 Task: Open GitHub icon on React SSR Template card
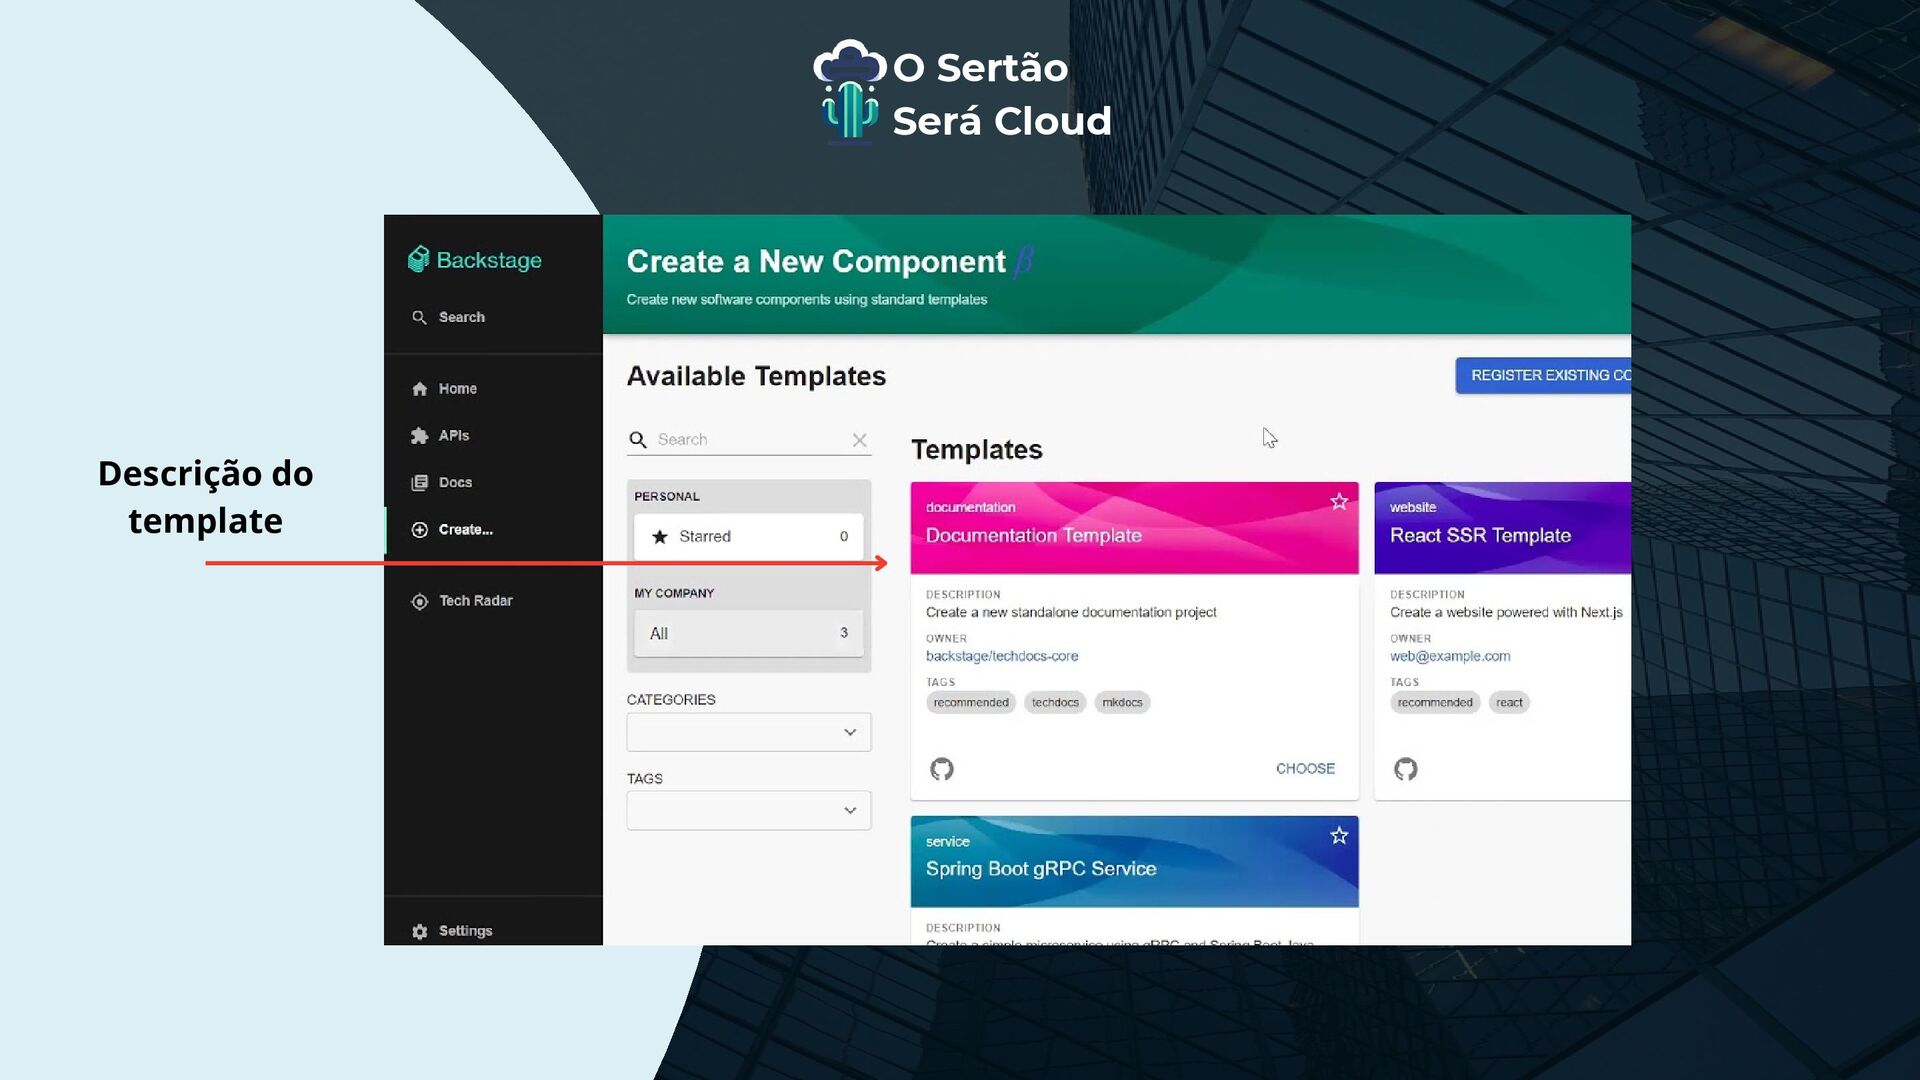[1406, 769]
